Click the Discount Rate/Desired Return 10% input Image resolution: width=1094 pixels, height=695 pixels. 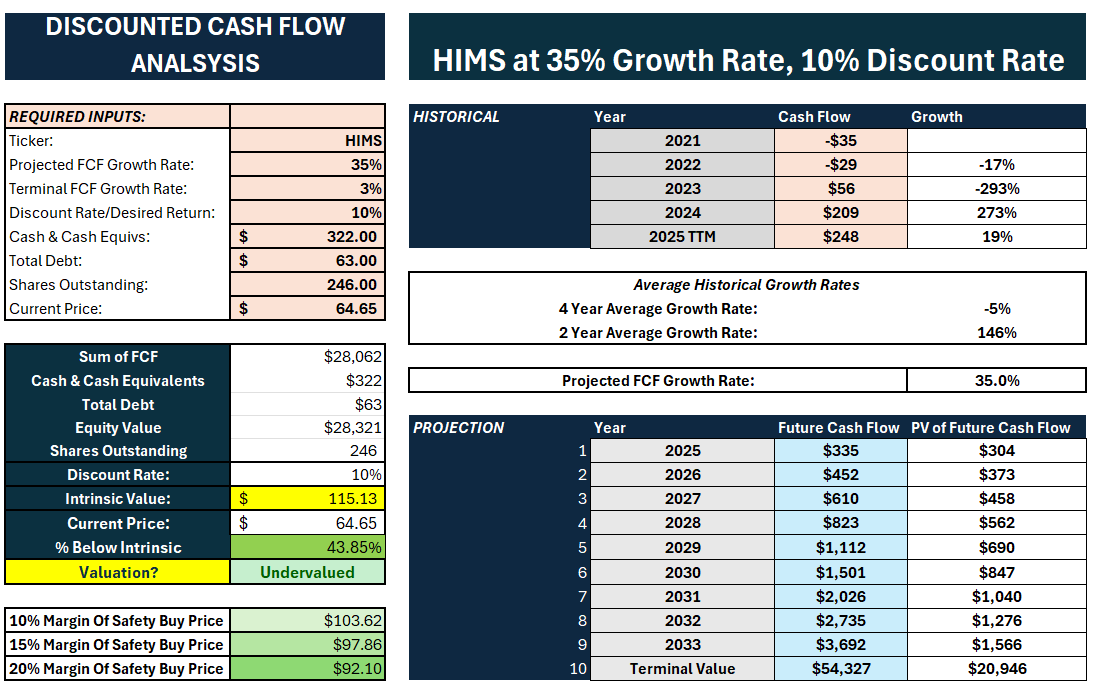[308, 213]
